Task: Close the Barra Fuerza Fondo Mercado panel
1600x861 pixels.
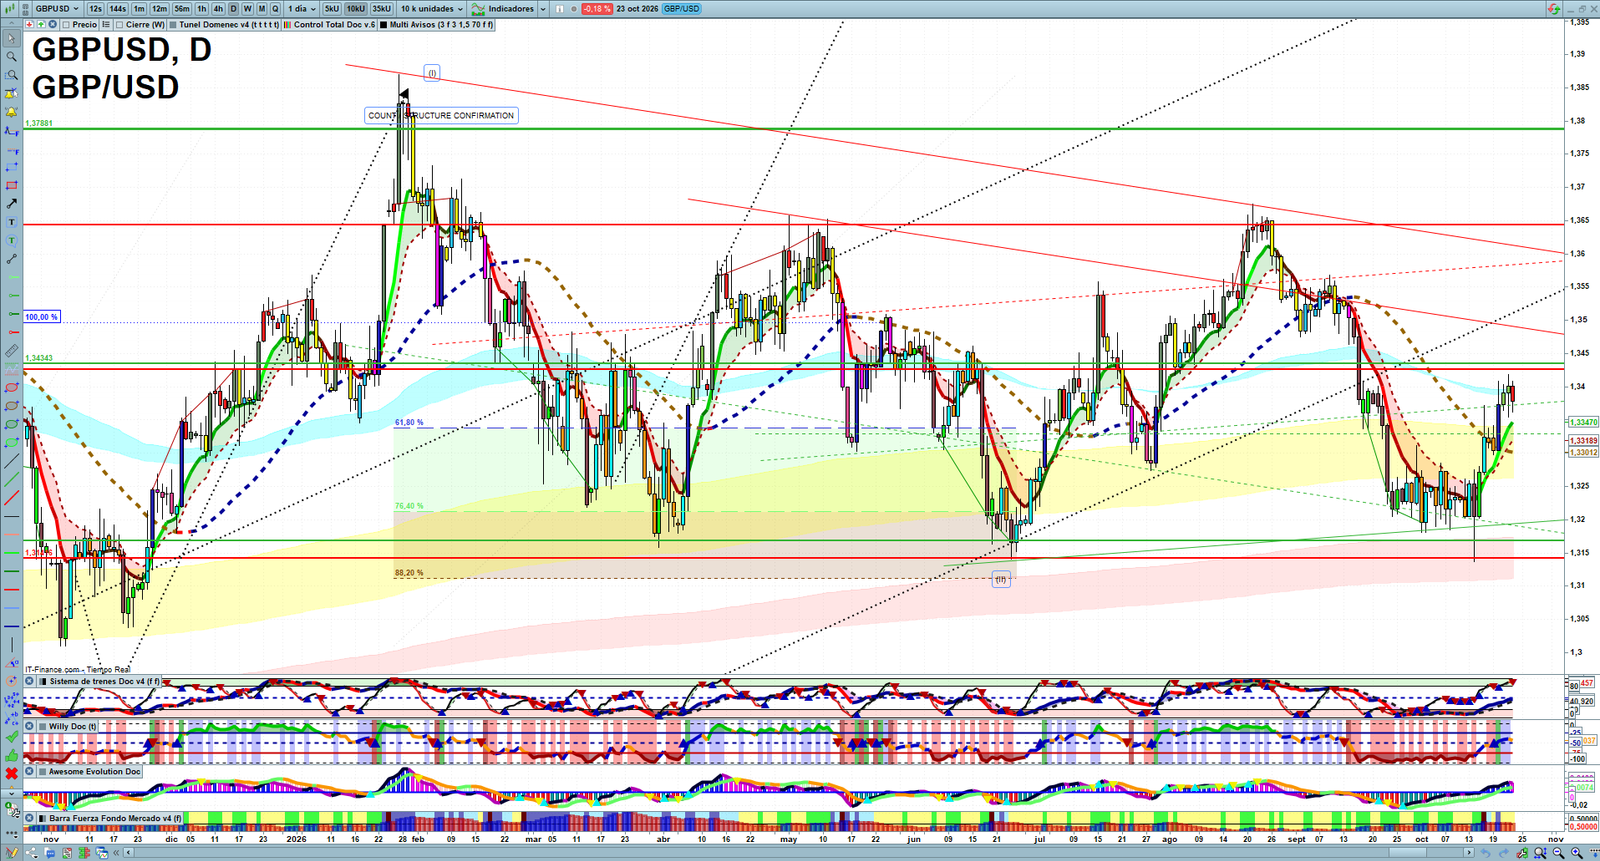Action: pyautogui.click(x=30, y=818)
